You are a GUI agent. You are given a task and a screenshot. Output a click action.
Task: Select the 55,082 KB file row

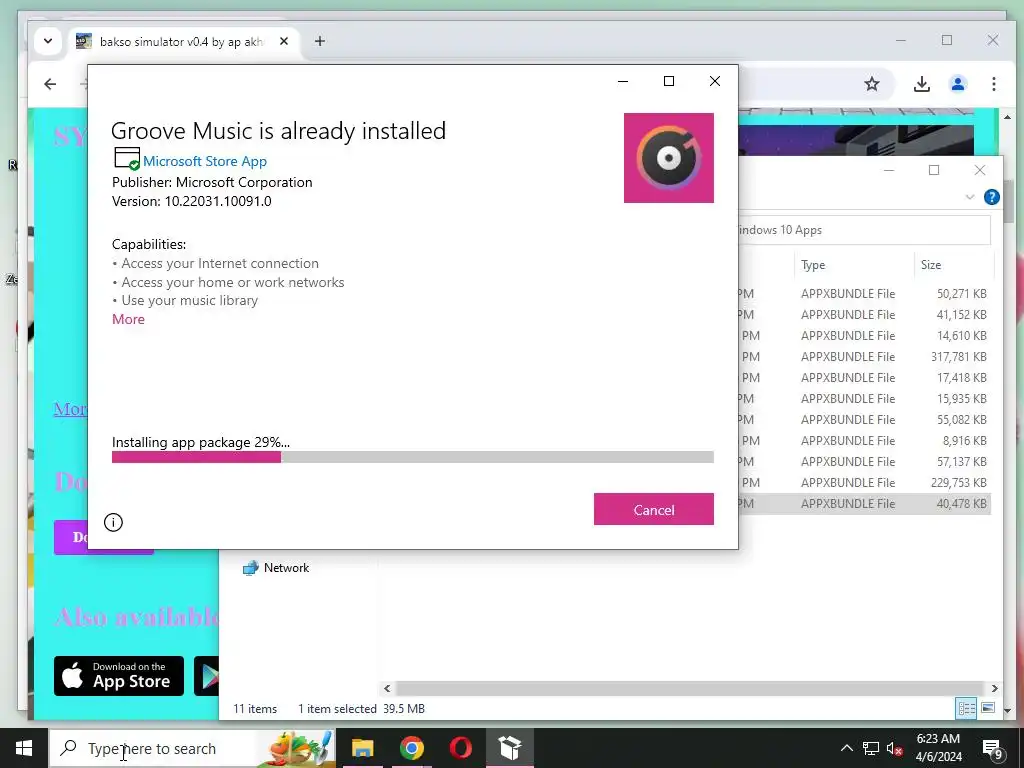863,419
